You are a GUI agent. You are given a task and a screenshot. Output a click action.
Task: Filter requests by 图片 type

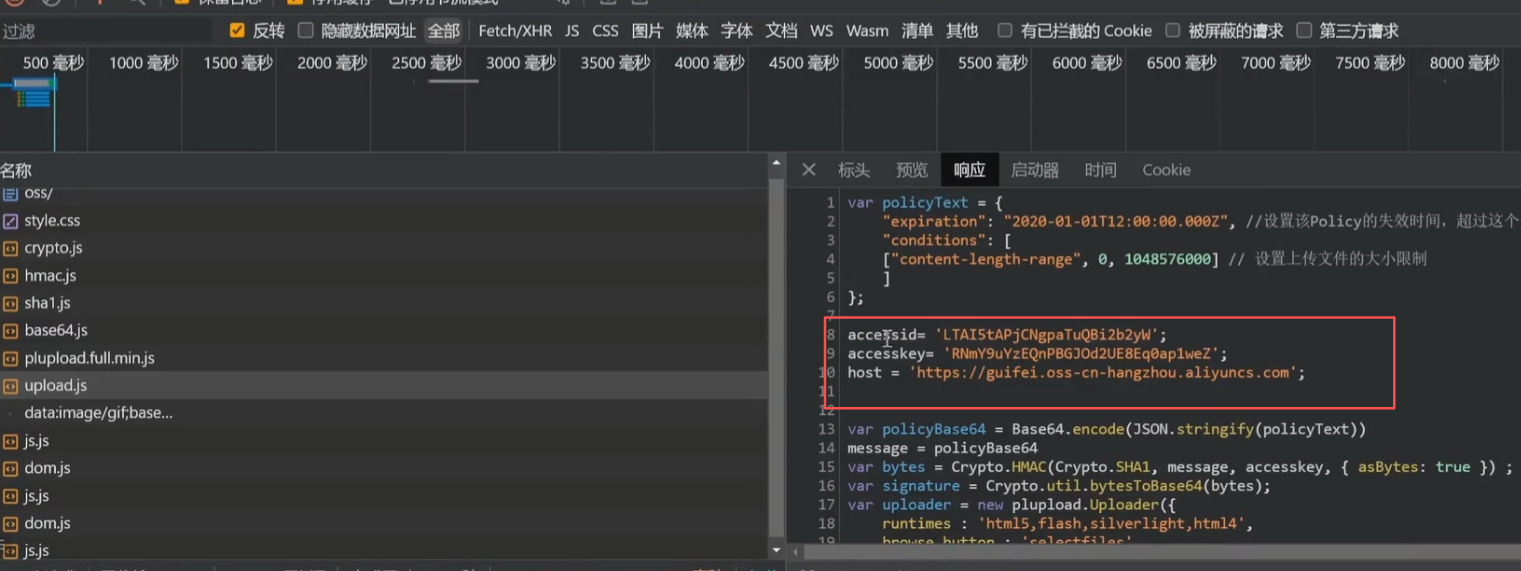click(647, 31)
